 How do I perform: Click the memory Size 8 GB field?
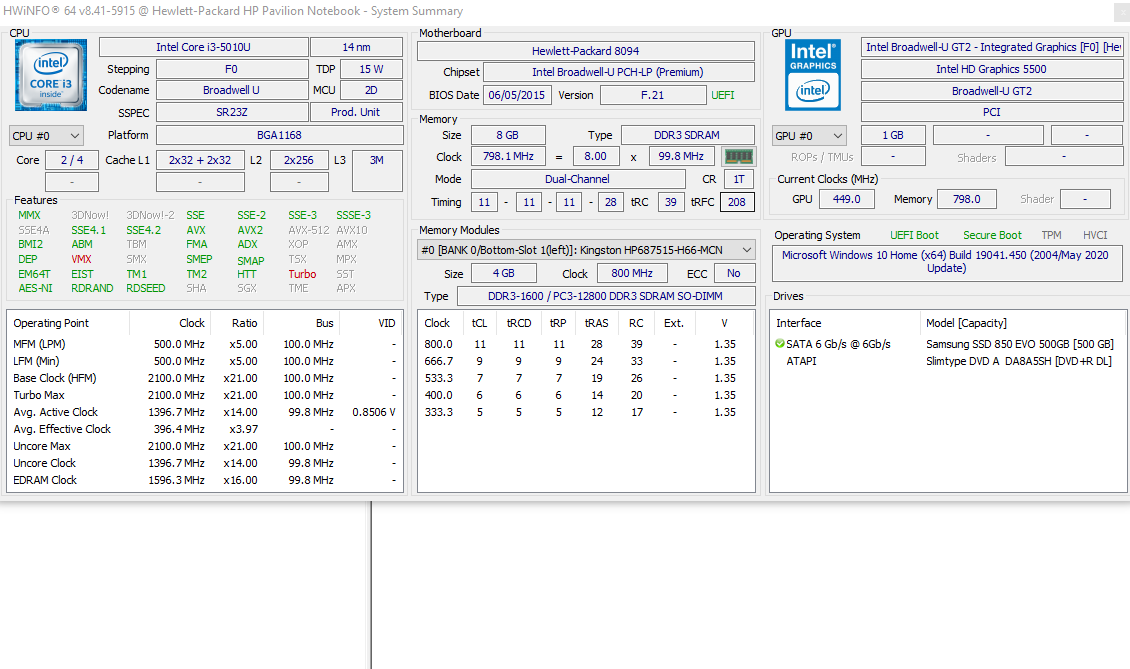pyautogui.click(x=507, y=136)
